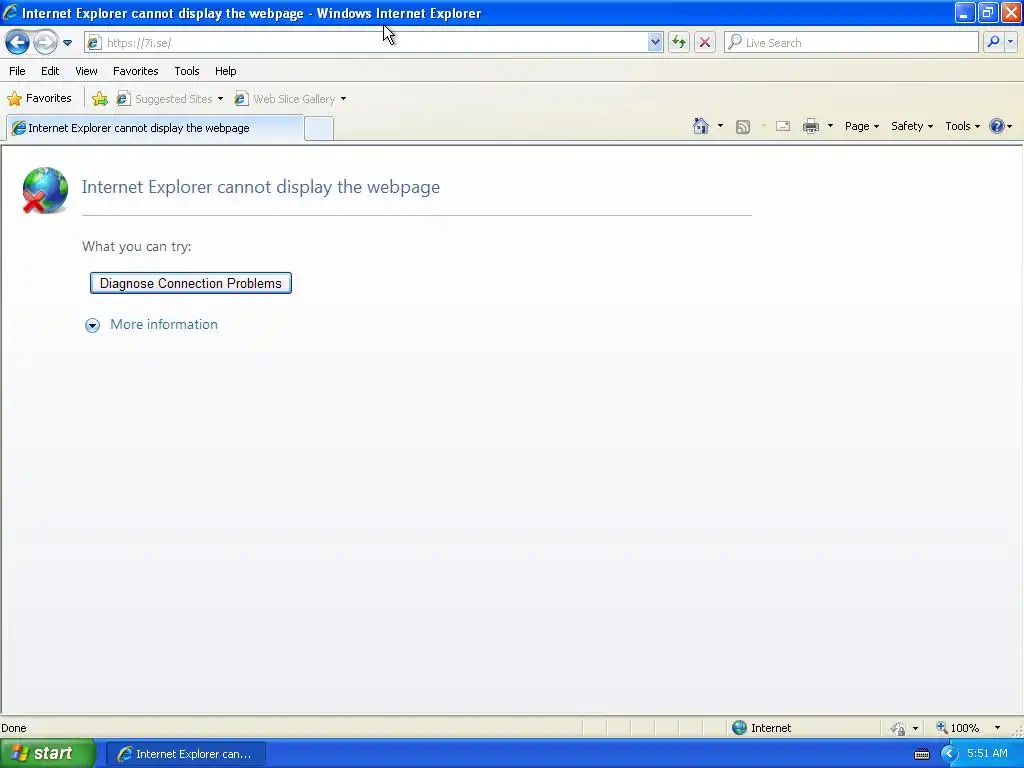
Task: Open the View menu
Action: 86,71
